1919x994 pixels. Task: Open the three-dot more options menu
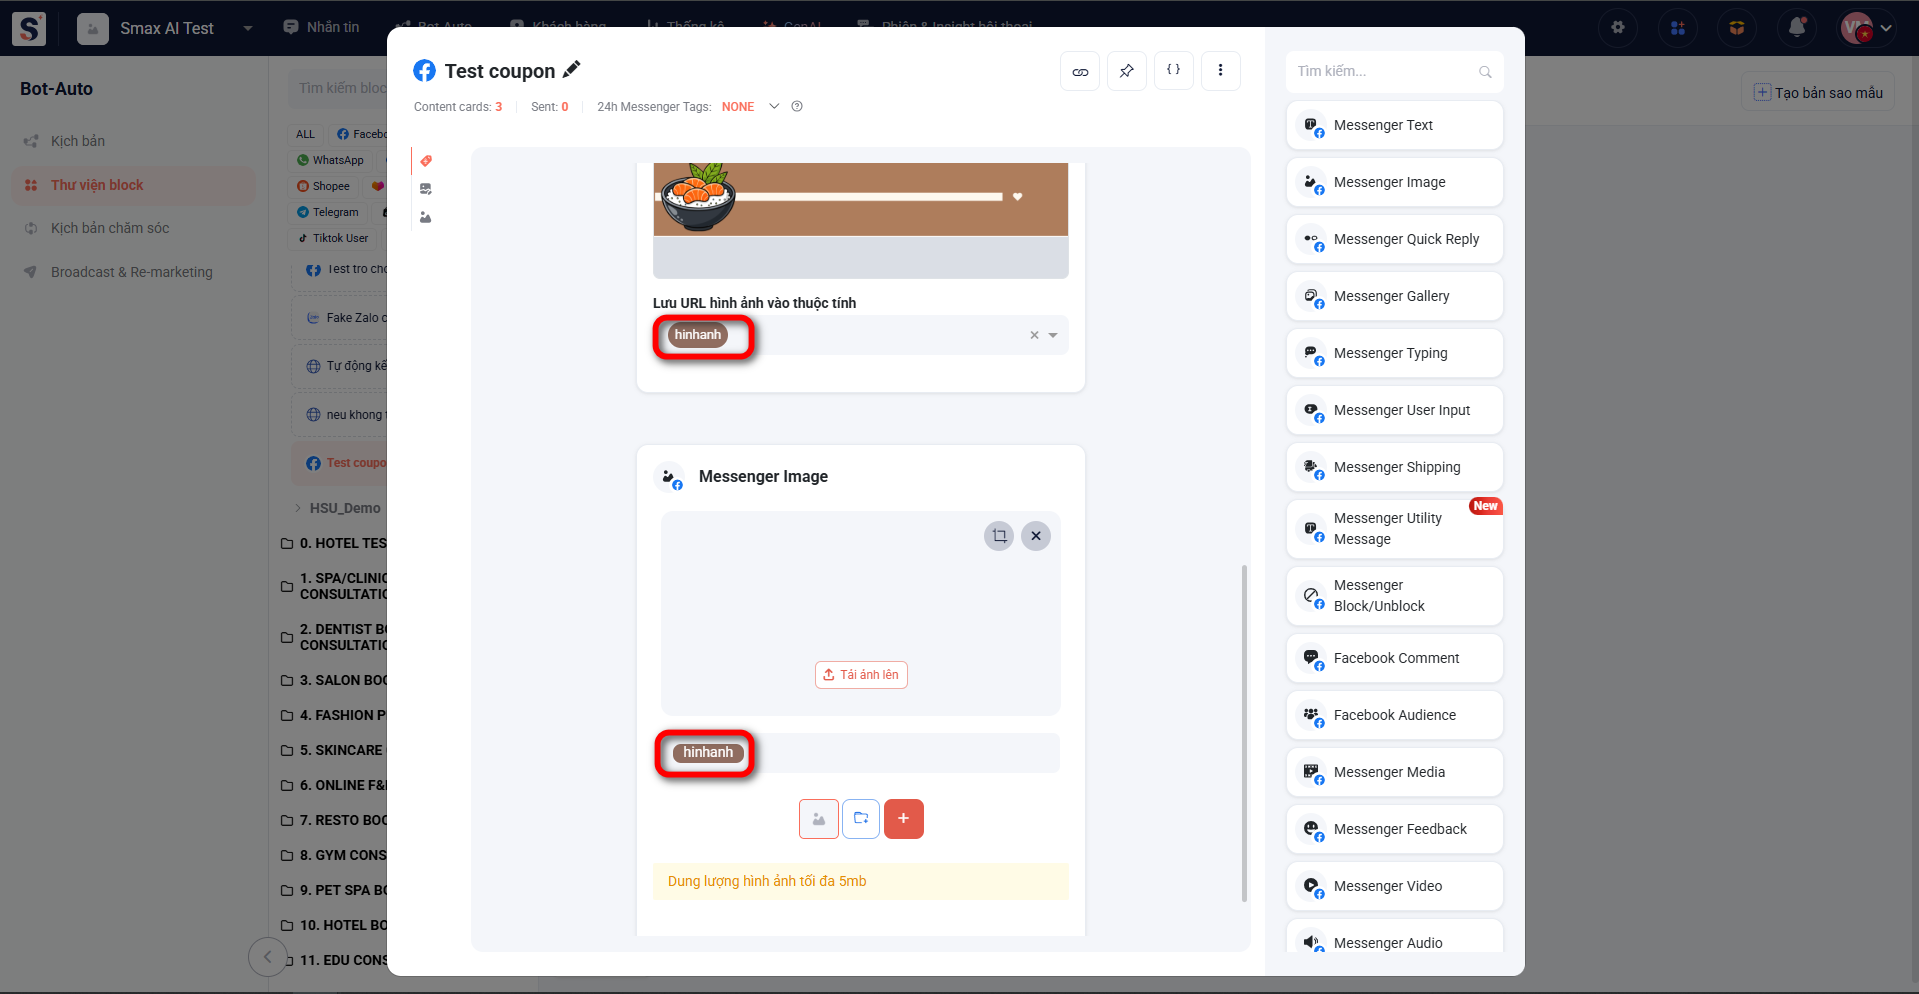[1220, 71]
